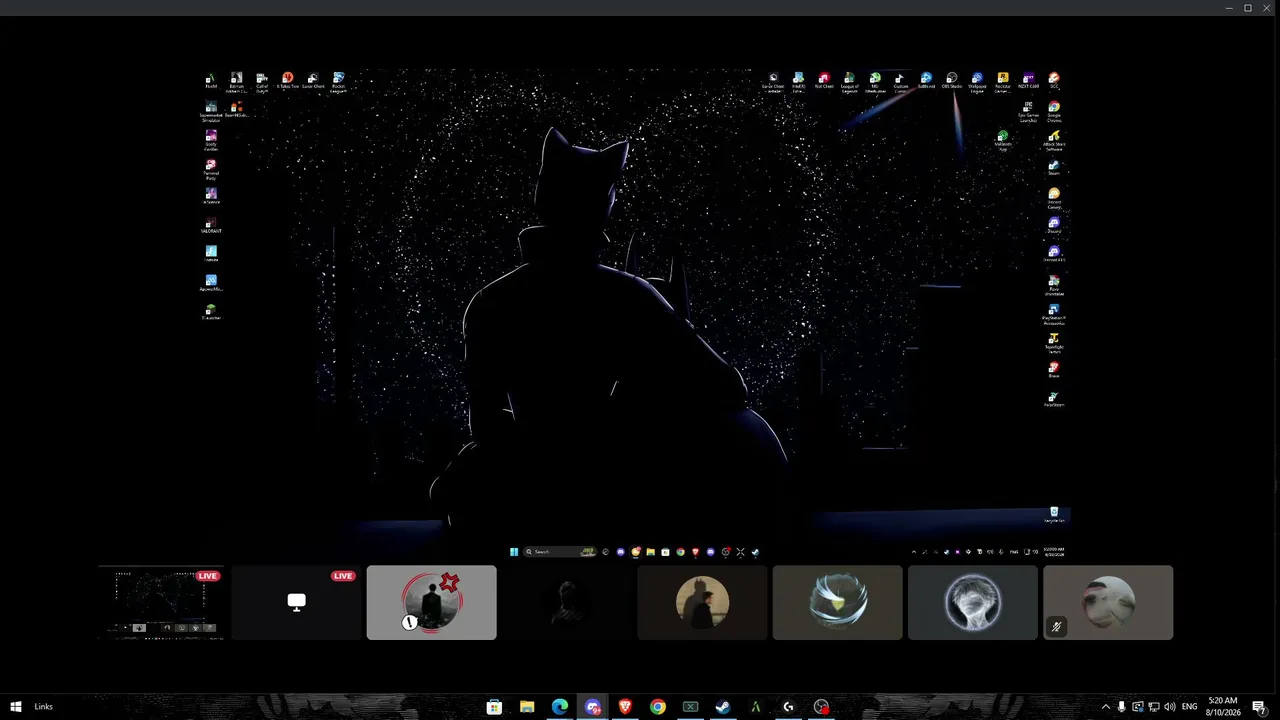The height and width of the screenshot is (720, 1280).
Task: Open Steam from the taskbar
Action: pos(723,707)
